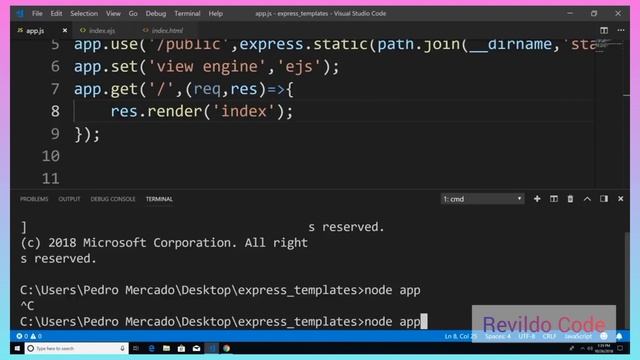Open Mail app from taskbar
Screen dimensions: 640x360
pyautogui.click(x=196, y=348)
